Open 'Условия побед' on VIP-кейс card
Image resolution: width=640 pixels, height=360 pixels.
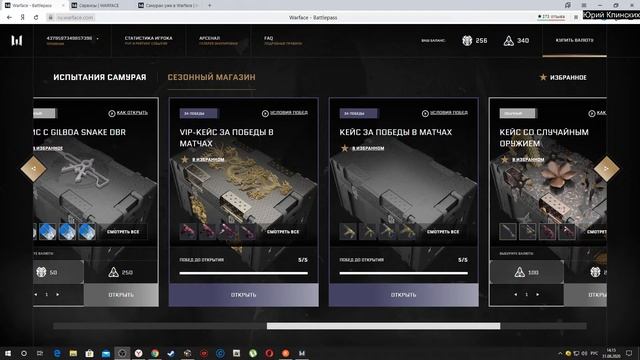coord(285,113)
